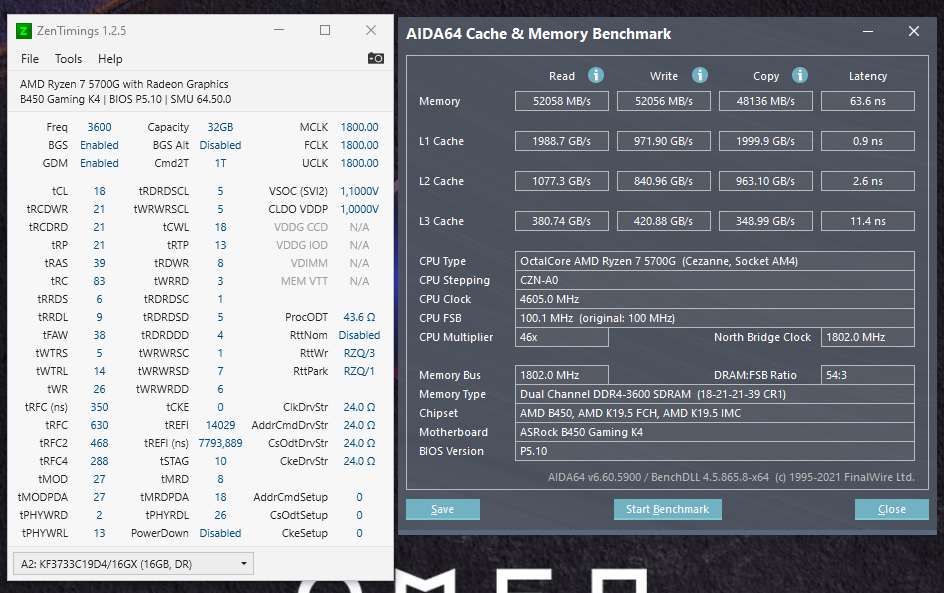Click L1 Cache latency 0.9 ns
The height and width of the screenshot is (593, 944).
pos(868,141)
